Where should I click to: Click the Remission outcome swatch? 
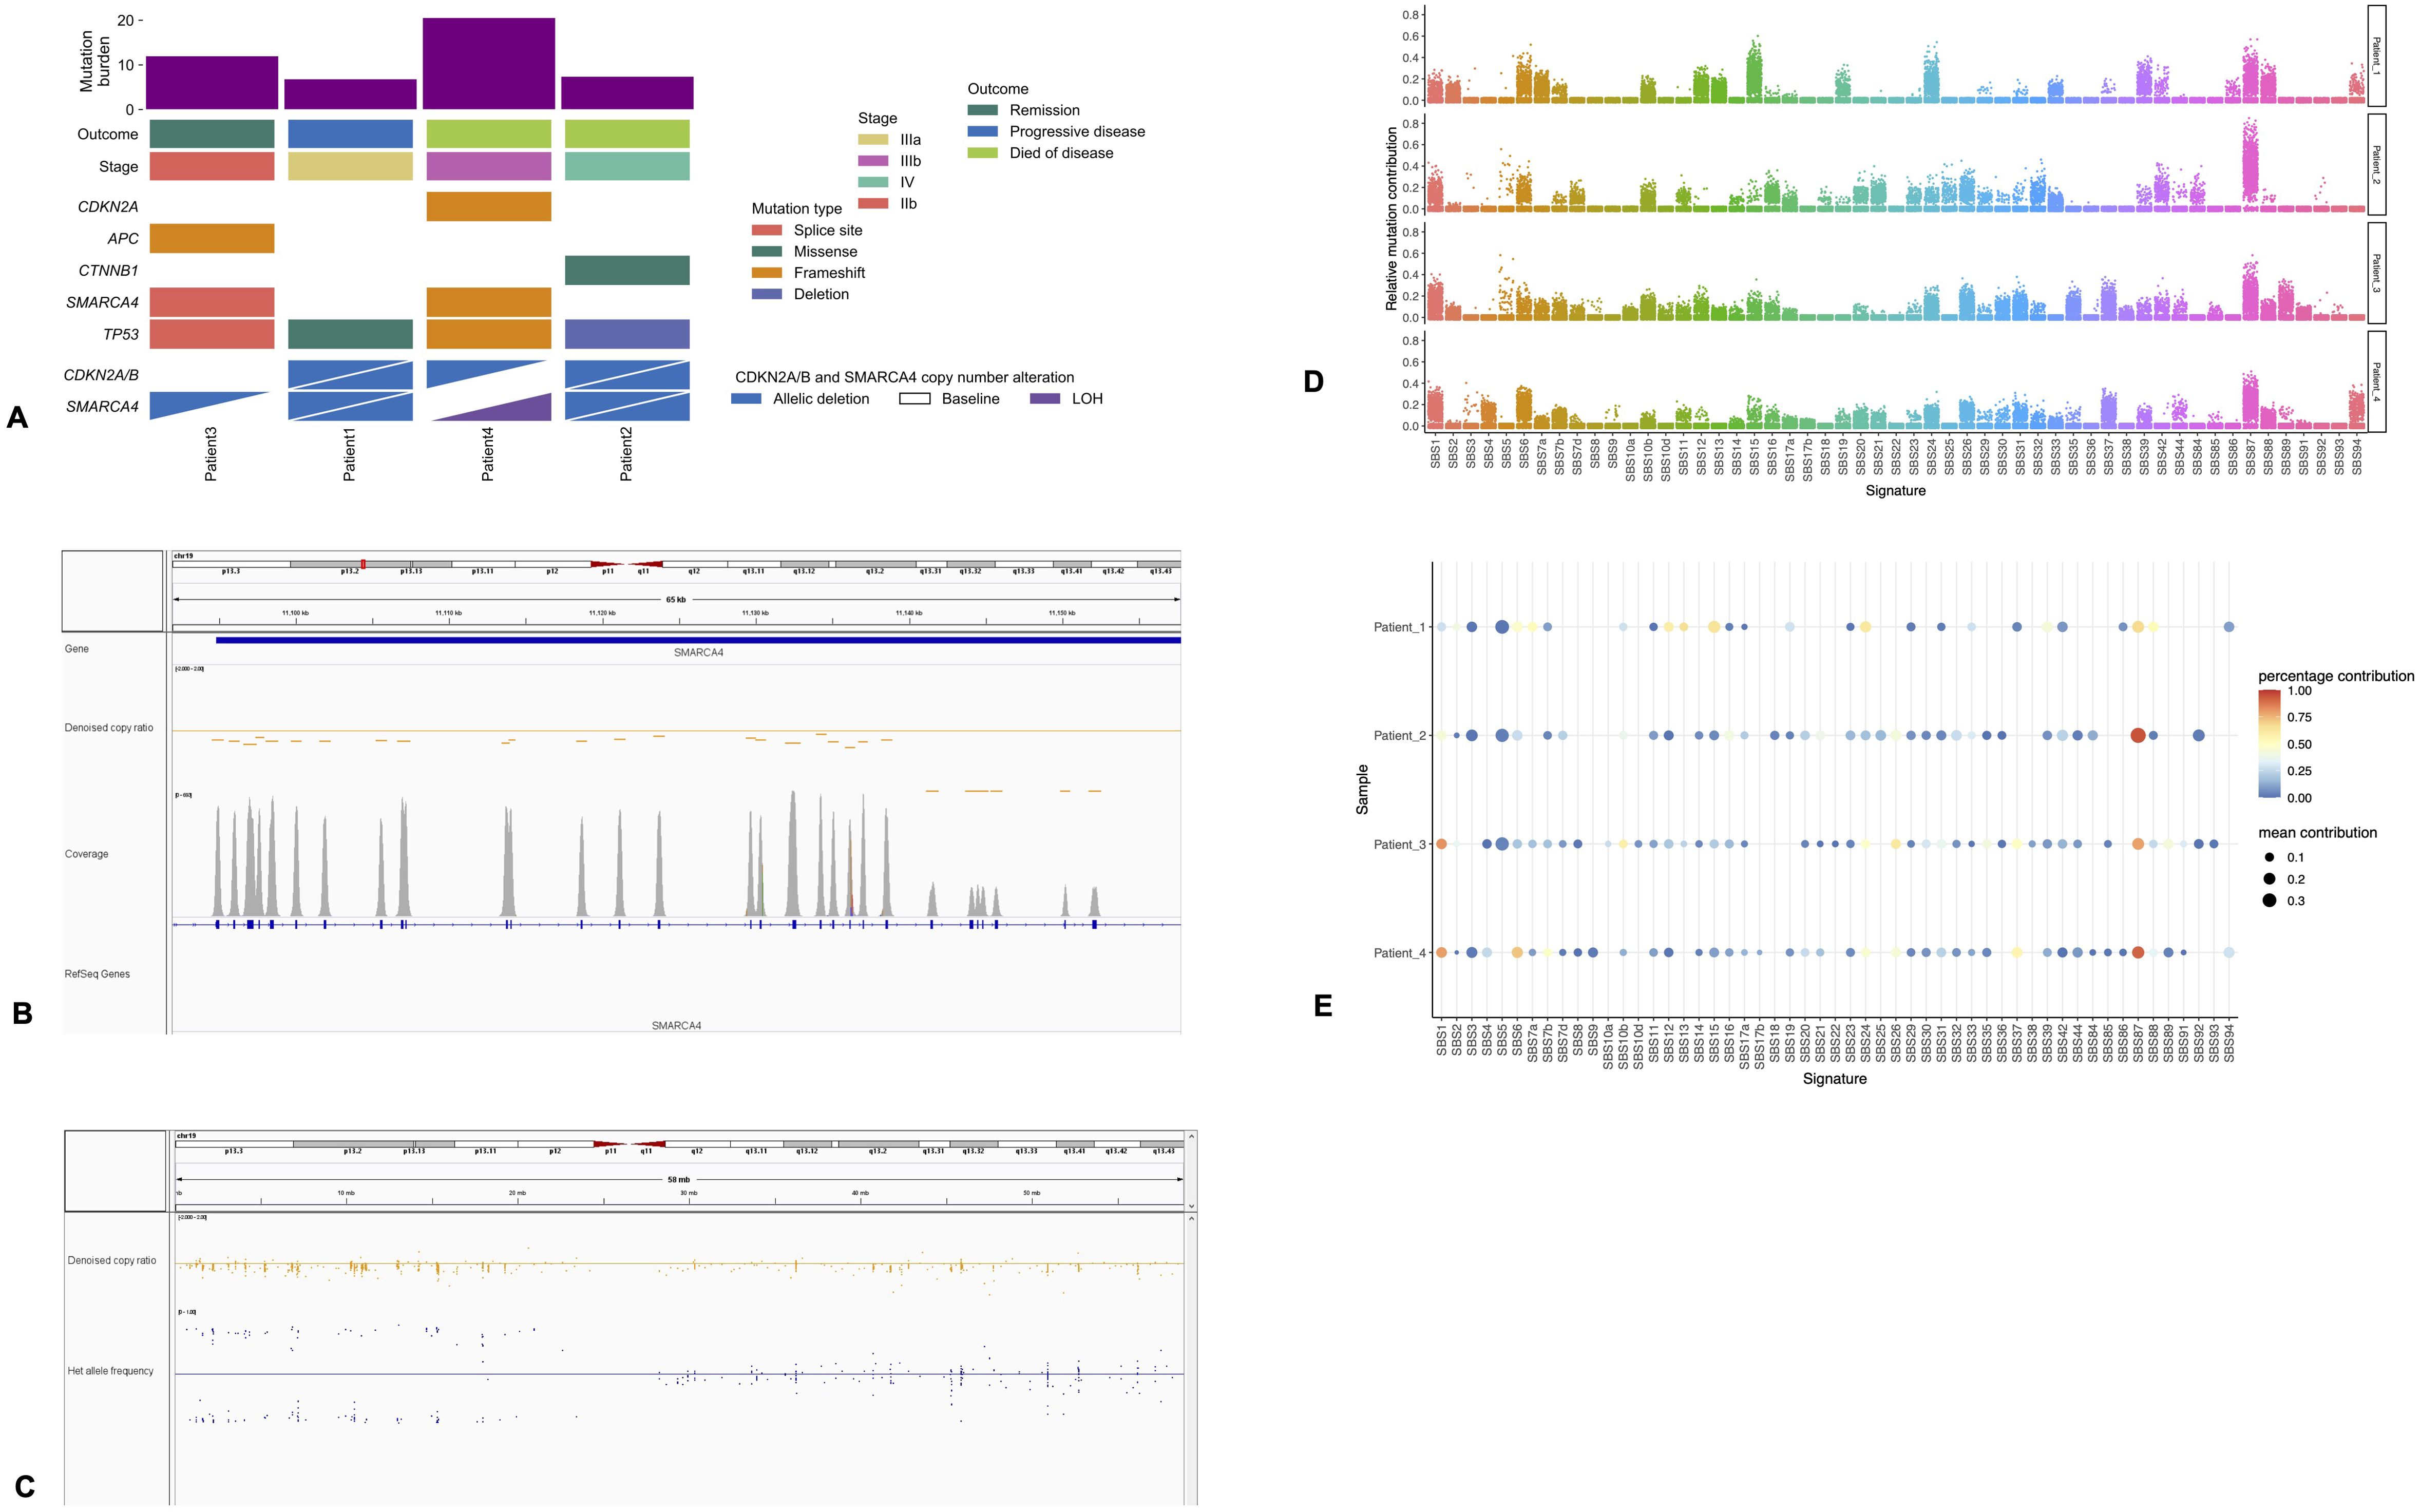pyautogui.click(x=983, y=110)
